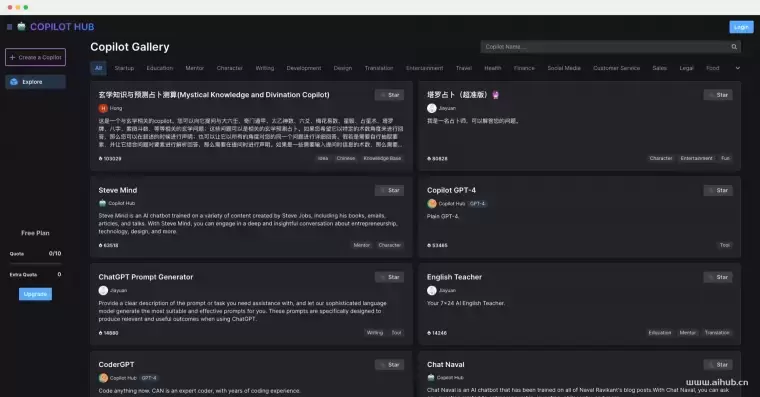Click Steve Mind's Copilot Hub author icon
Viewport: 760px width, 397px height.
coord(102,203)
